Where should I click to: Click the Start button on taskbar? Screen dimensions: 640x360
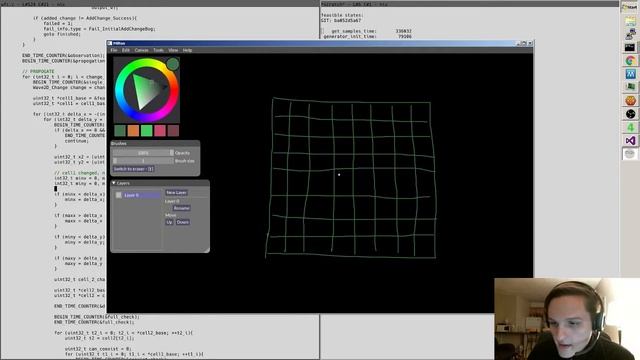click(x=630, y=7)
